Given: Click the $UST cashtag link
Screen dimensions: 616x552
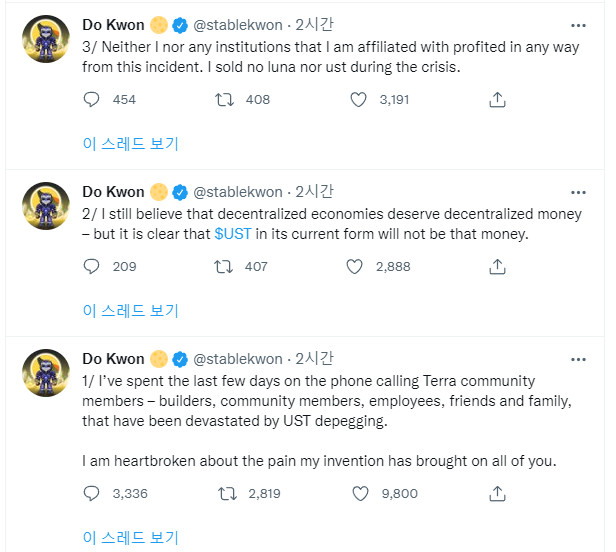Looking at the screenshot, I should [x=234, y=234].
